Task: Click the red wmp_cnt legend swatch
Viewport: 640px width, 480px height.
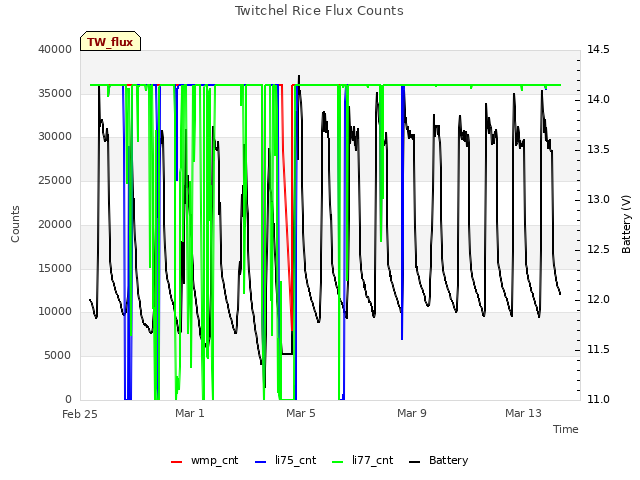Action: pyautogui.click(x=176, y=462)
